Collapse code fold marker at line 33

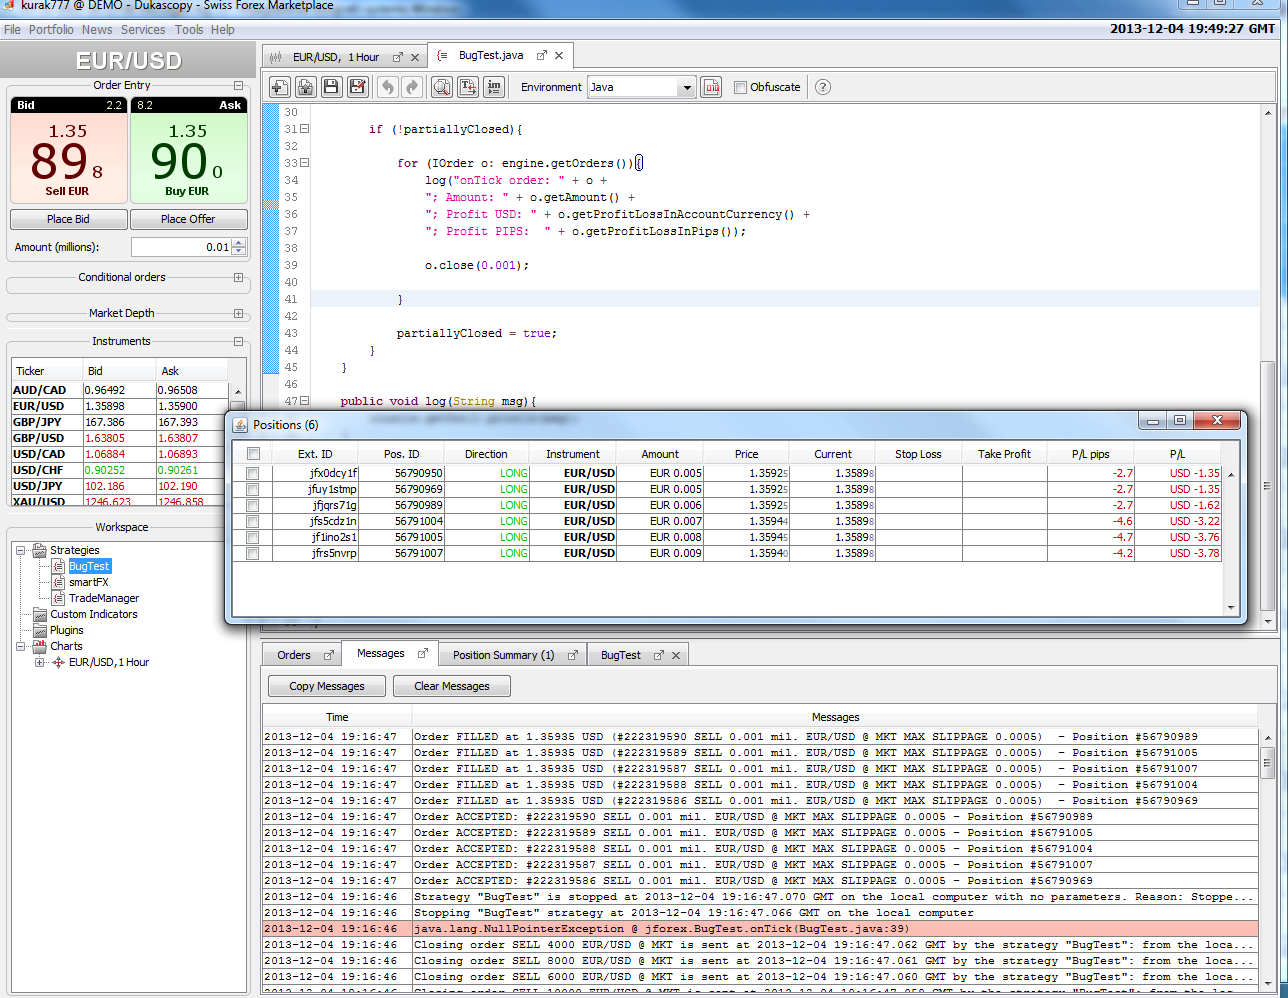coord(305,162)
